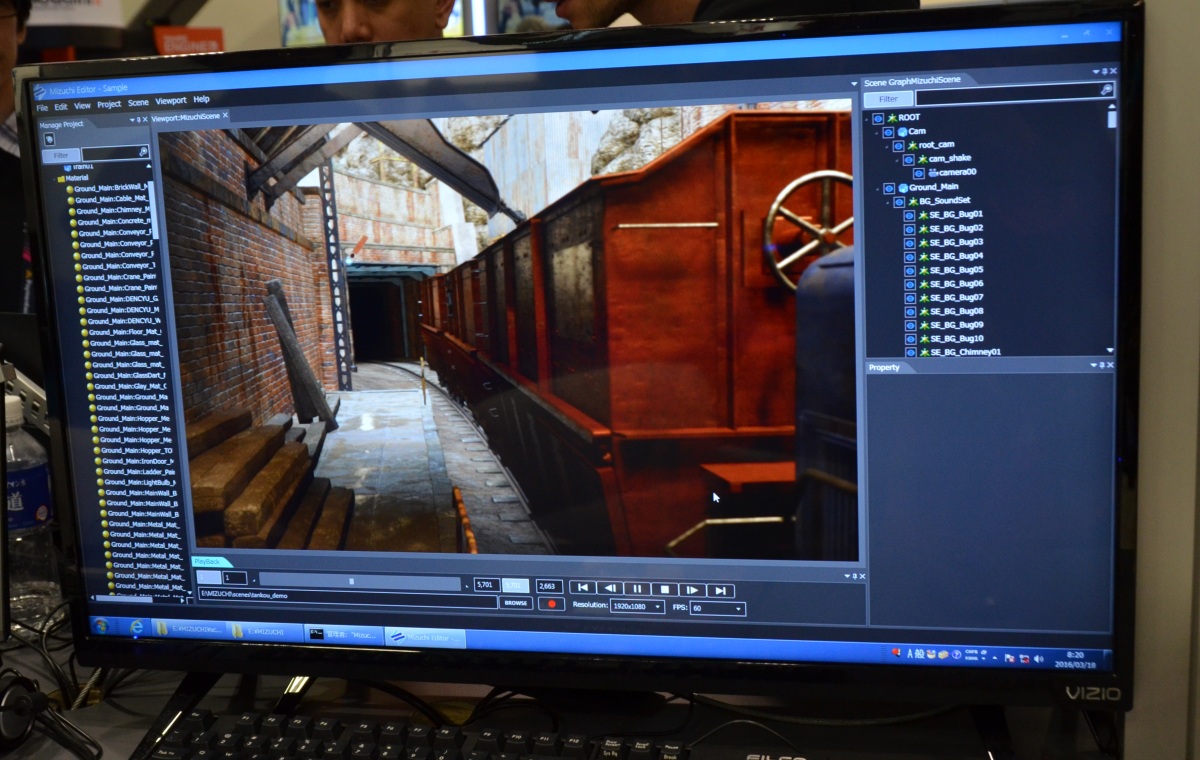
Task: Open the Windows Start menu
Action: (101, 625)
